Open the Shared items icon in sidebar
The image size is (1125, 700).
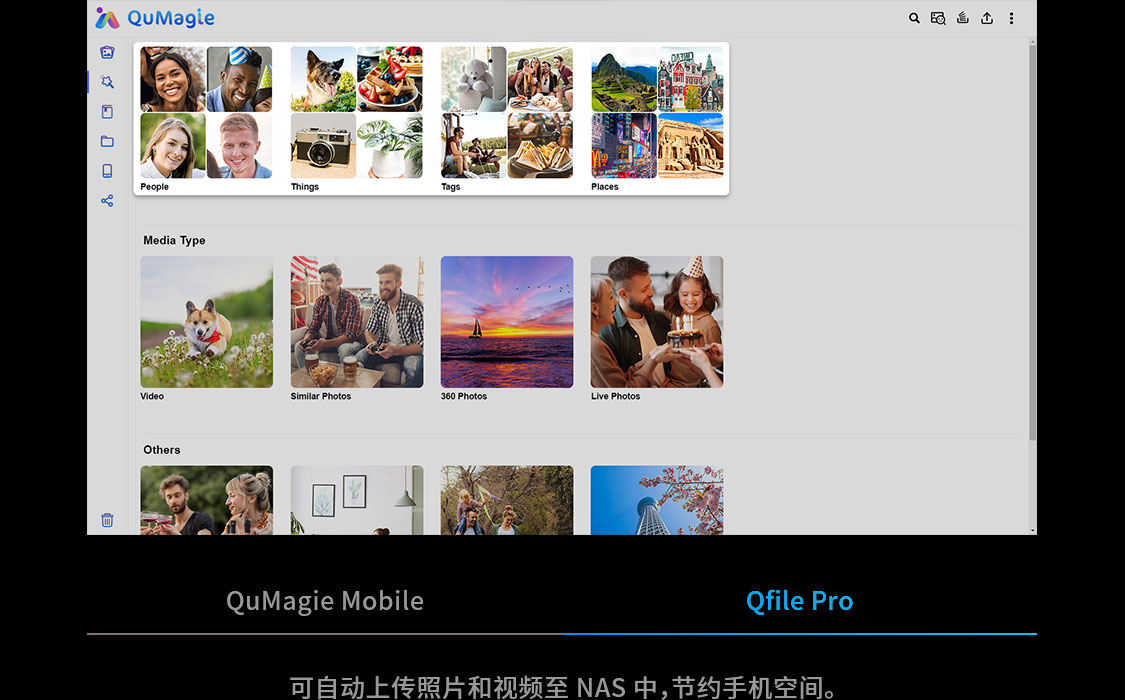pos(107,201)
